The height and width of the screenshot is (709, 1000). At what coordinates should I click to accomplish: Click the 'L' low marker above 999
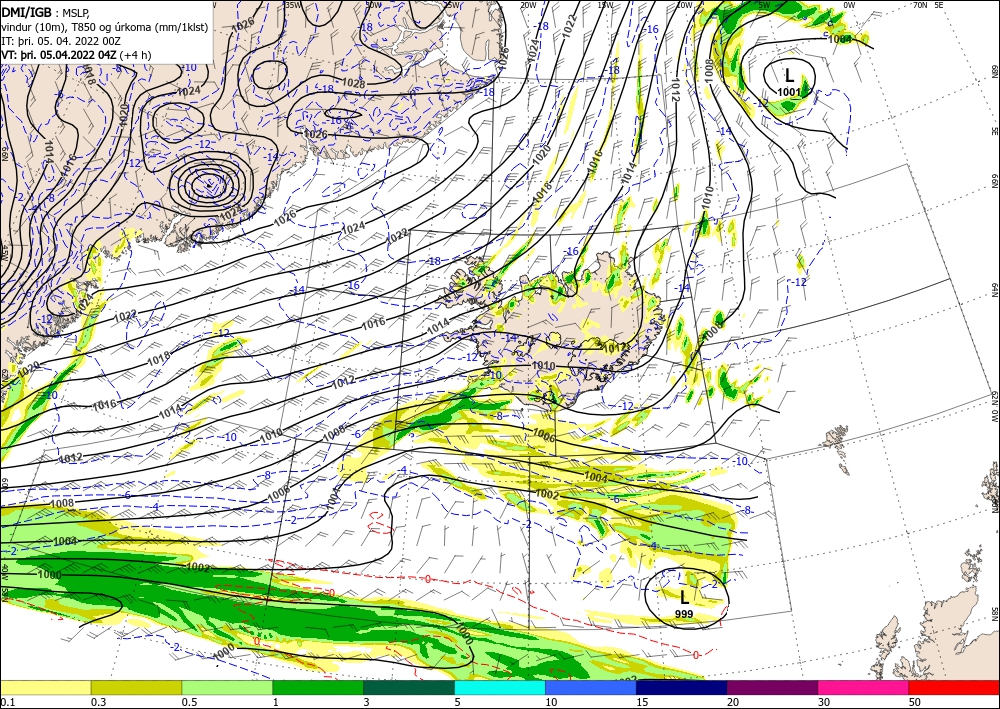(684, 597)
